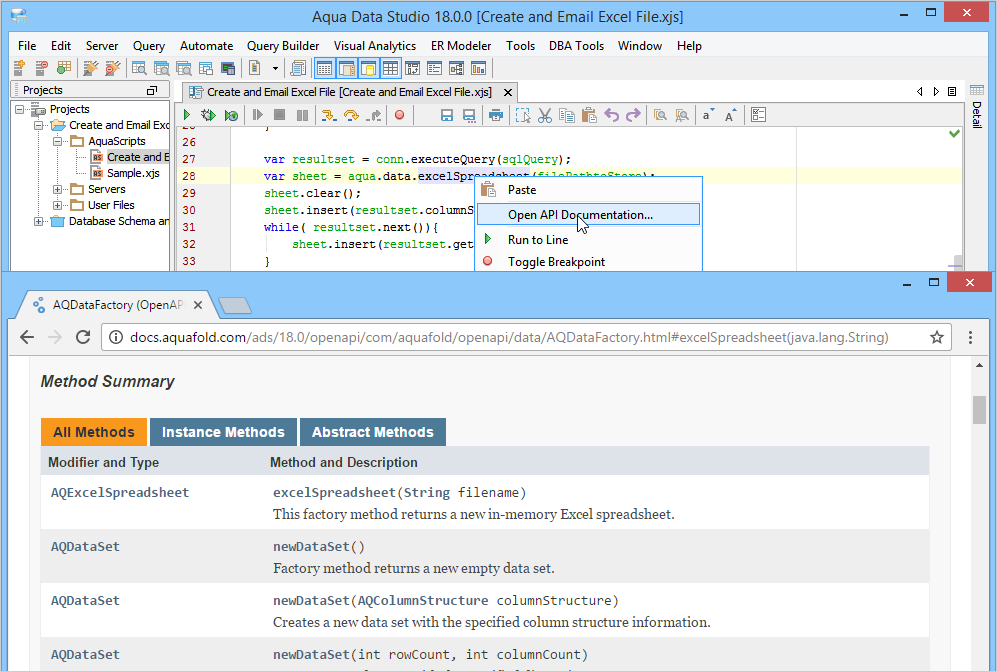Start debugging with the bug-and-arrow icon
The image size is (997, 672).
208,115
